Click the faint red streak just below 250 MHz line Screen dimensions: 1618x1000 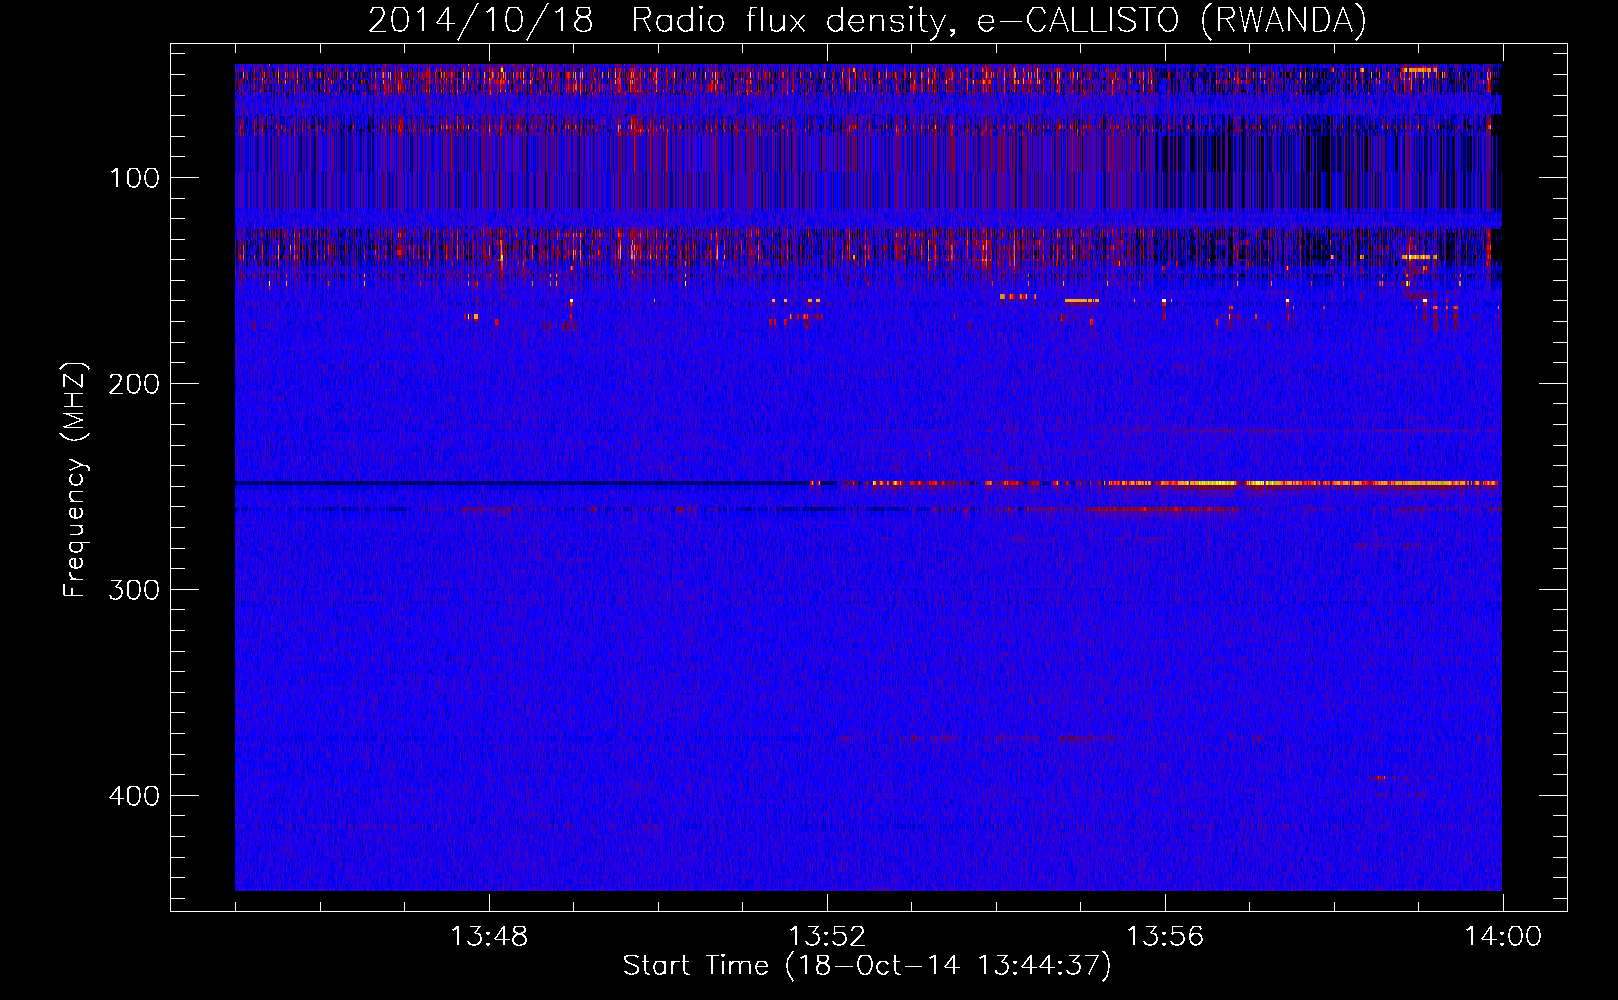pyautogui.click(x=1160, y=510)
